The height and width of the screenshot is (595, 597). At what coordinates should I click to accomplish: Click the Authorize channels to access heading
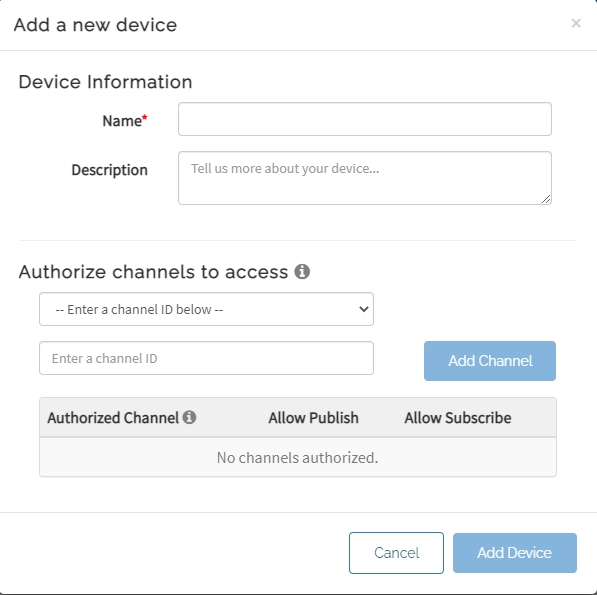[x=153, y=272]
